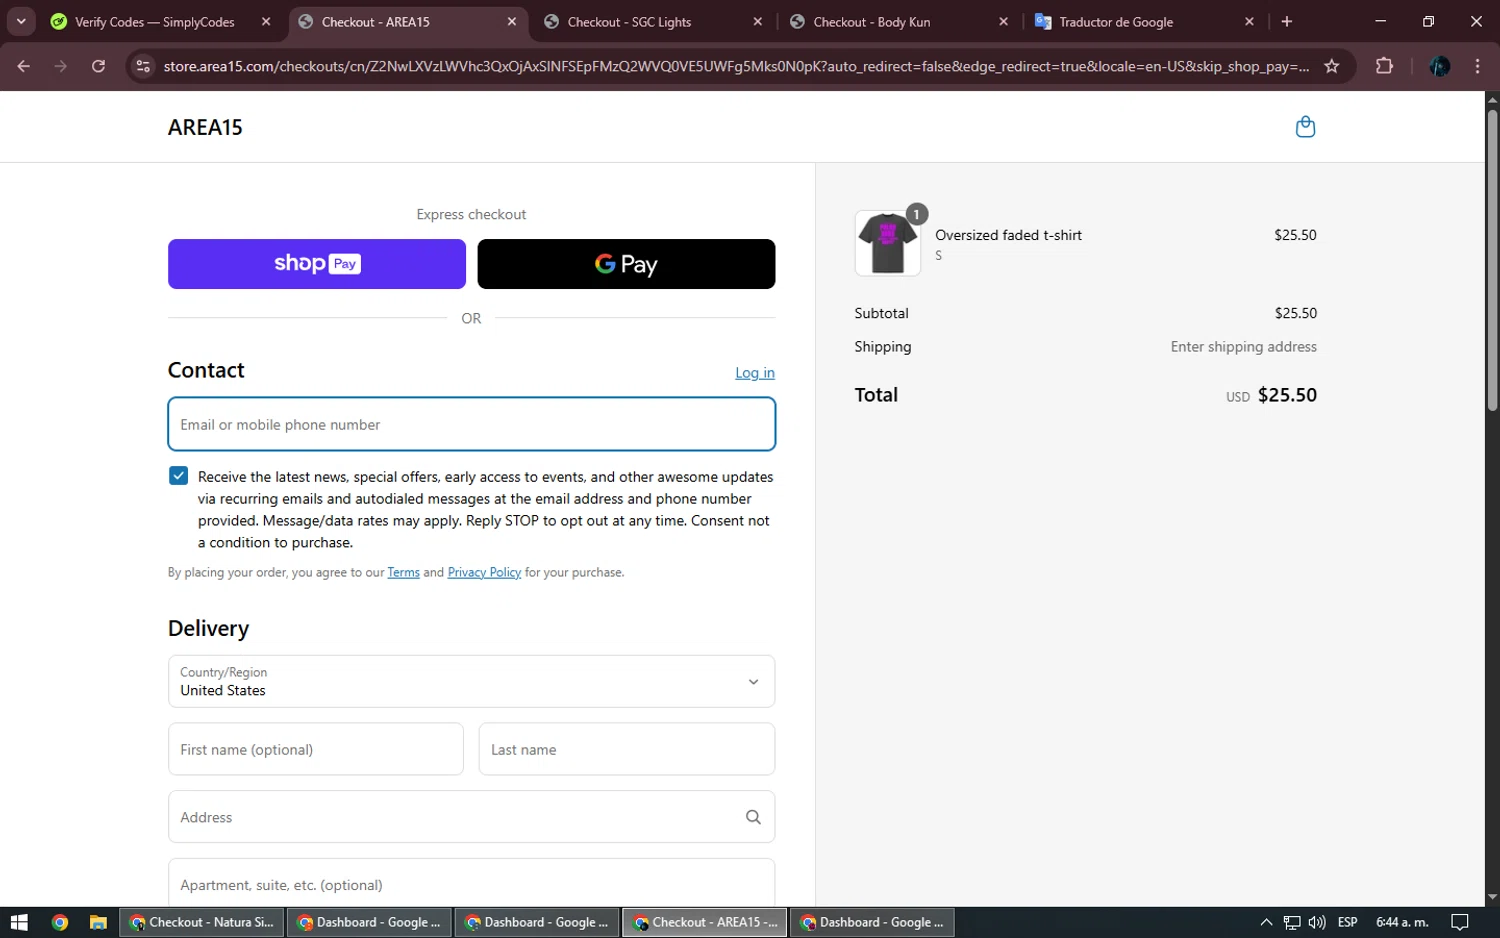Switch to Checkout - AREA15 taskbar window
Screen dimensions: 1500x938
tap(705, 922)
